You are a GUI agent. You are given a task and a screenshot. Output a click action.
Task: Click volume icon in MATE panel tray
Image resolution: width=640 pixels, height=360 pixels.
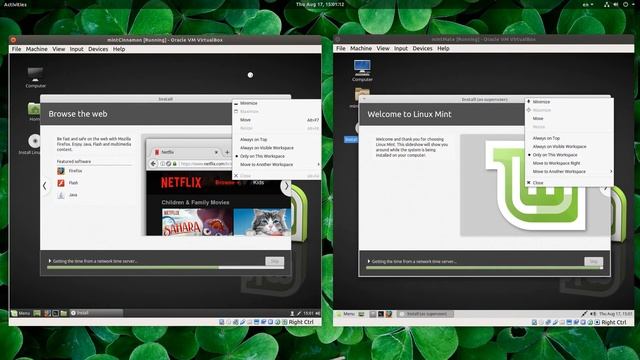coord(593,314)
